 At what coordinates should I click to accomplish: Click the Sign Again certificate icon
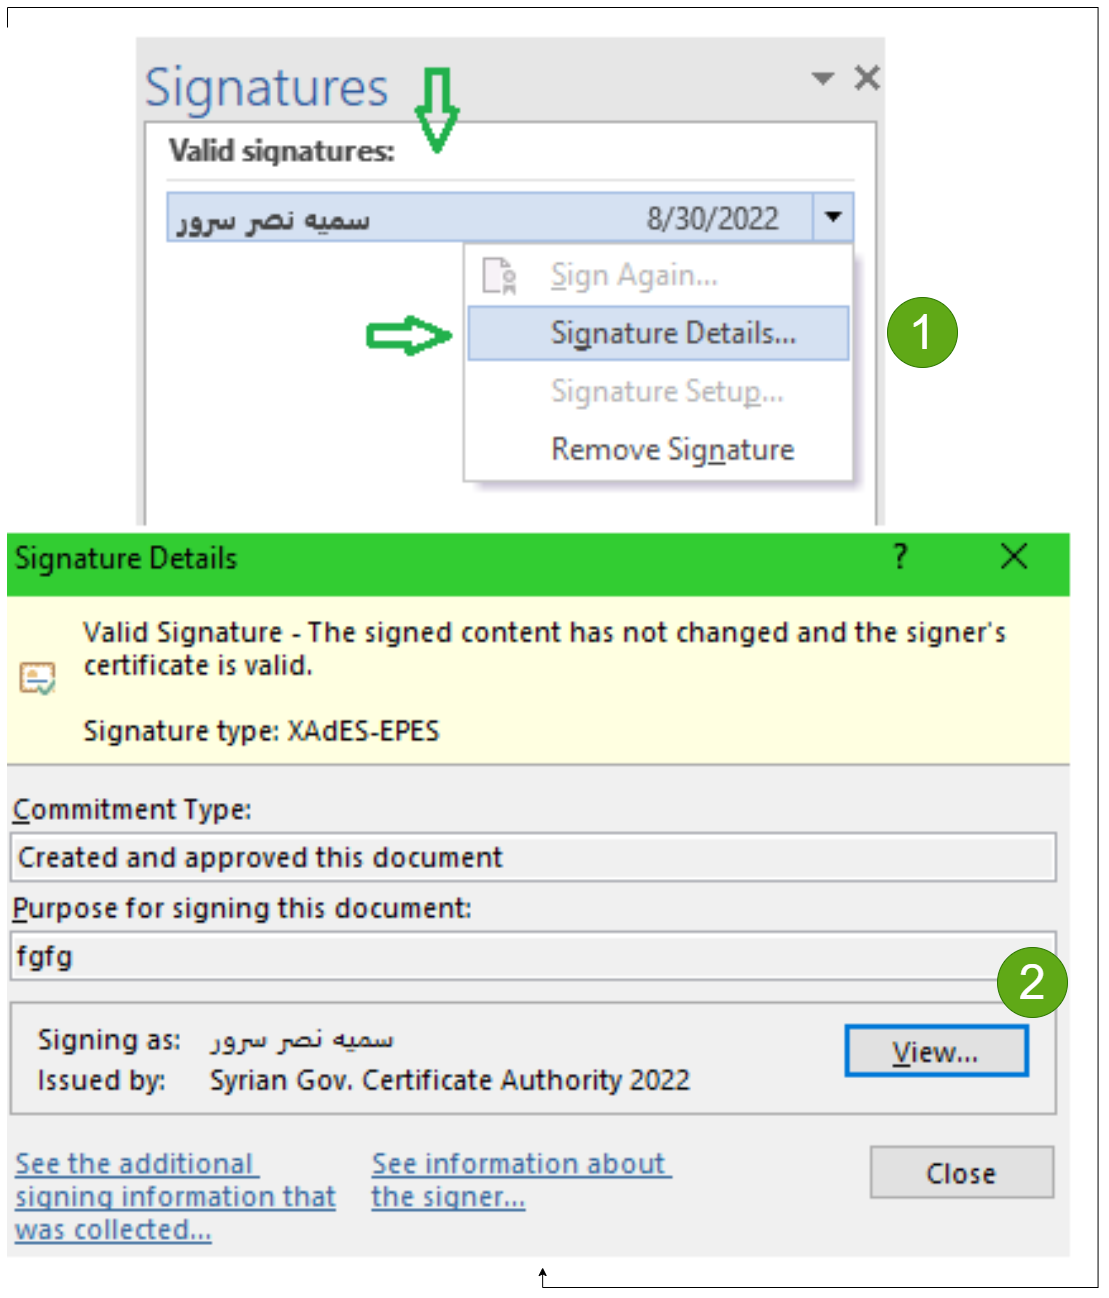499,276
